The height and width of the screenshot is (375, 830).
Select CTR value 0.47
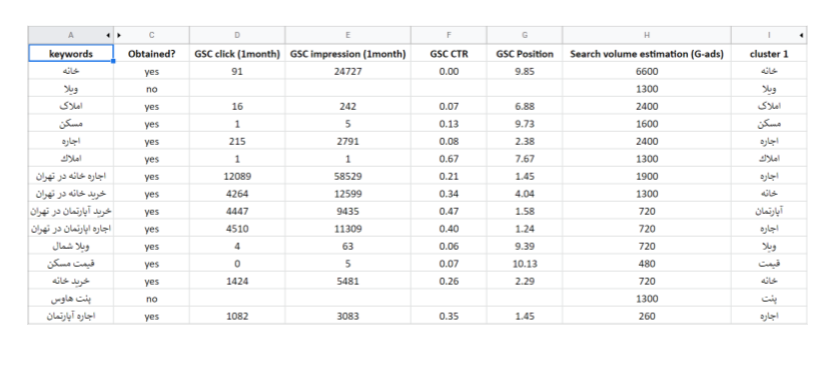click(449, 211)
